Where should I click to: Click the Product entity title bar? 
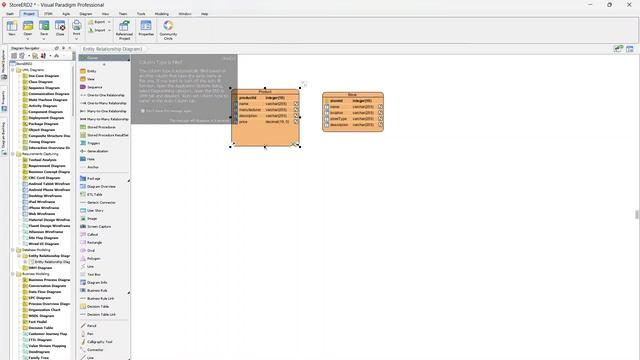265,92
